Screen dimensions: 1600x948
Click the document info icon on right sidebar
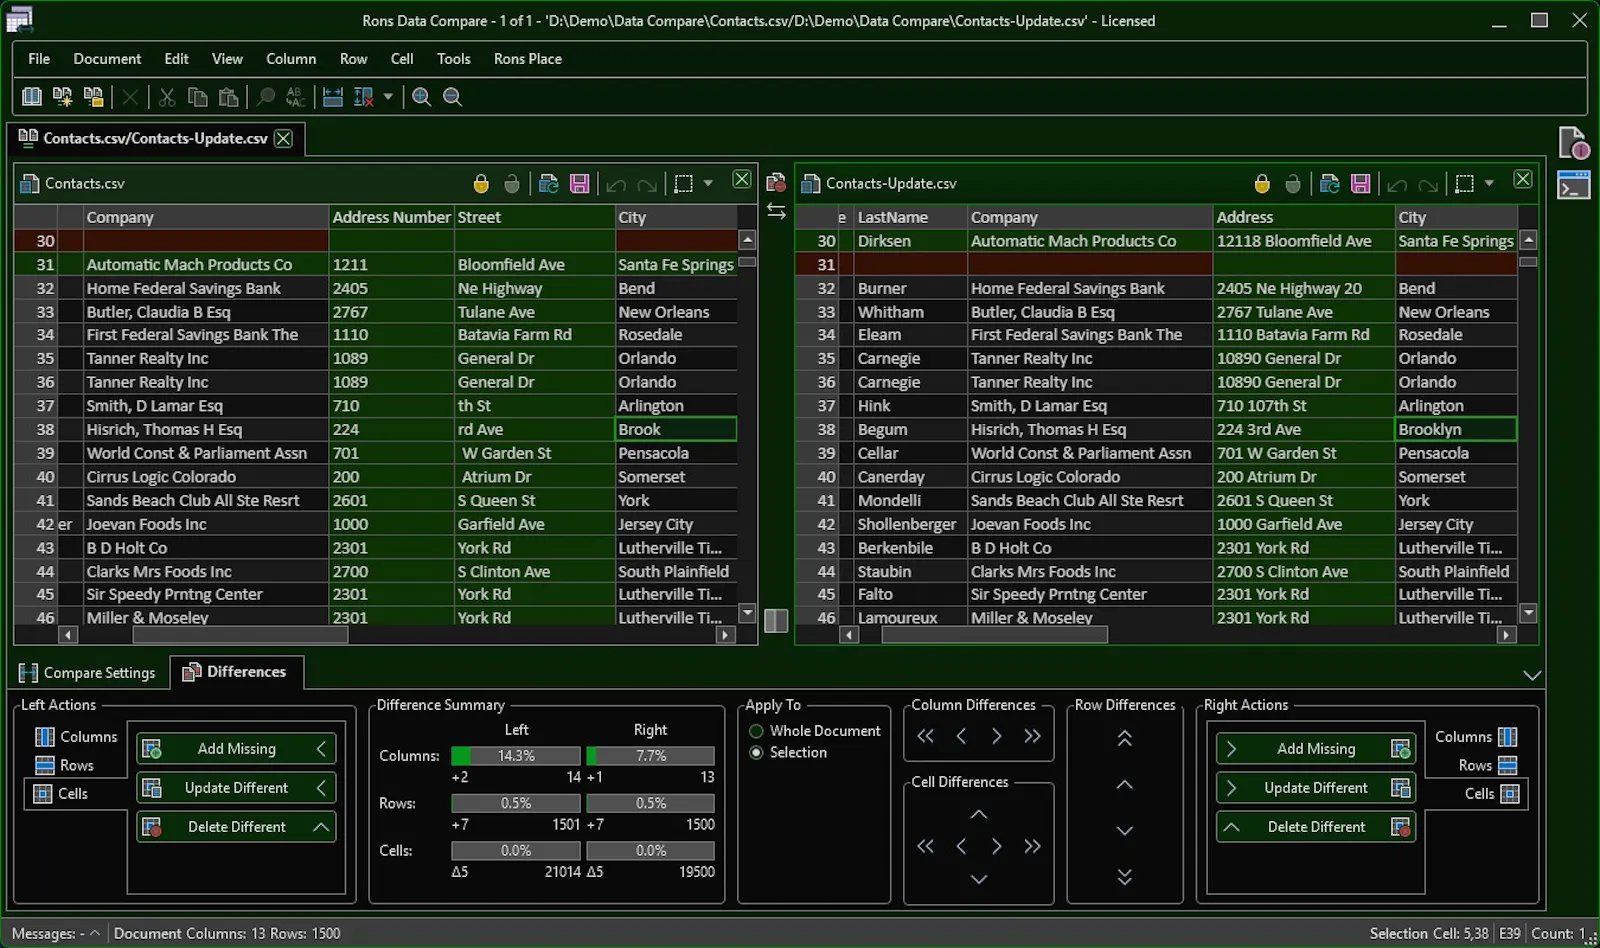[1574, 143]
